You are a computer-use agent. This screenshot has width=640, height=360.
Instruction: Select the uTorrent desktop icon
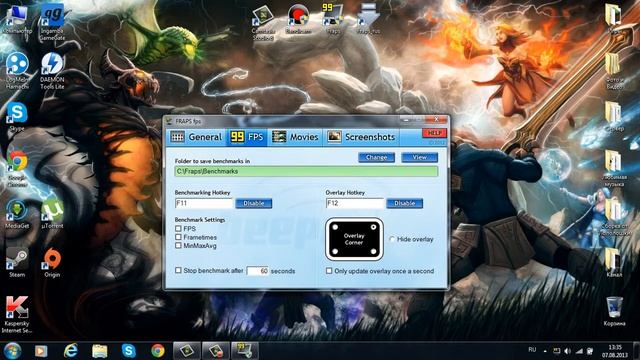click(52, 214)
